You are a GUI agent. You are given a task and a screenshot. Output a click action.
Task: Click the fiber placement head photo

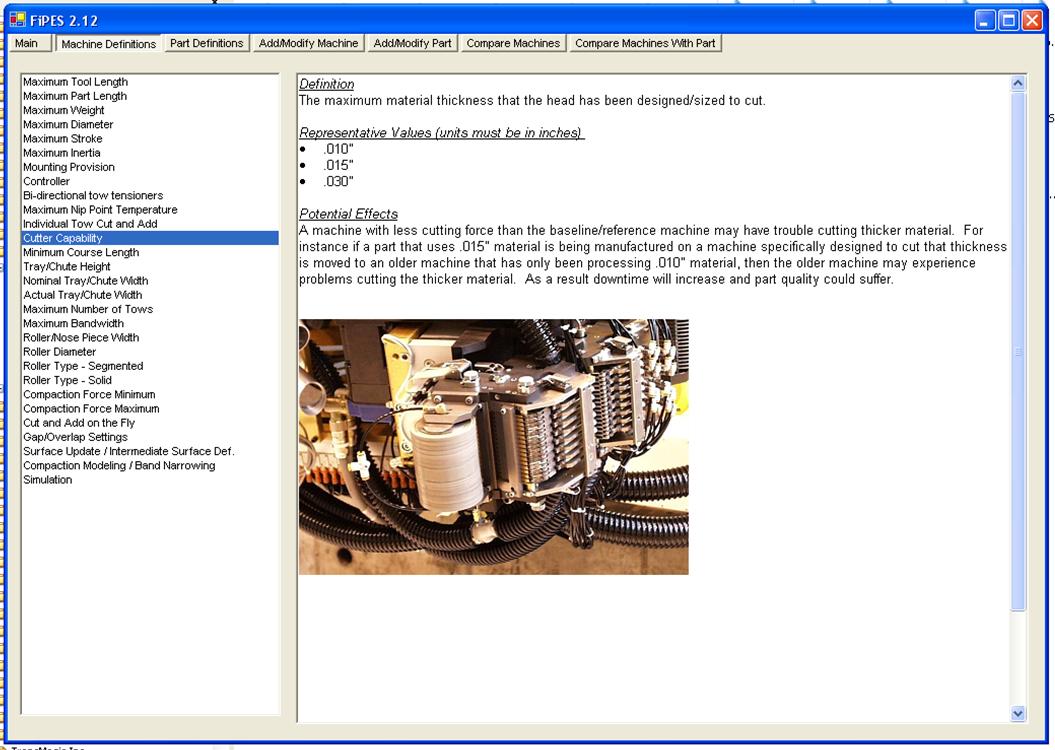(x=493, y=446)
